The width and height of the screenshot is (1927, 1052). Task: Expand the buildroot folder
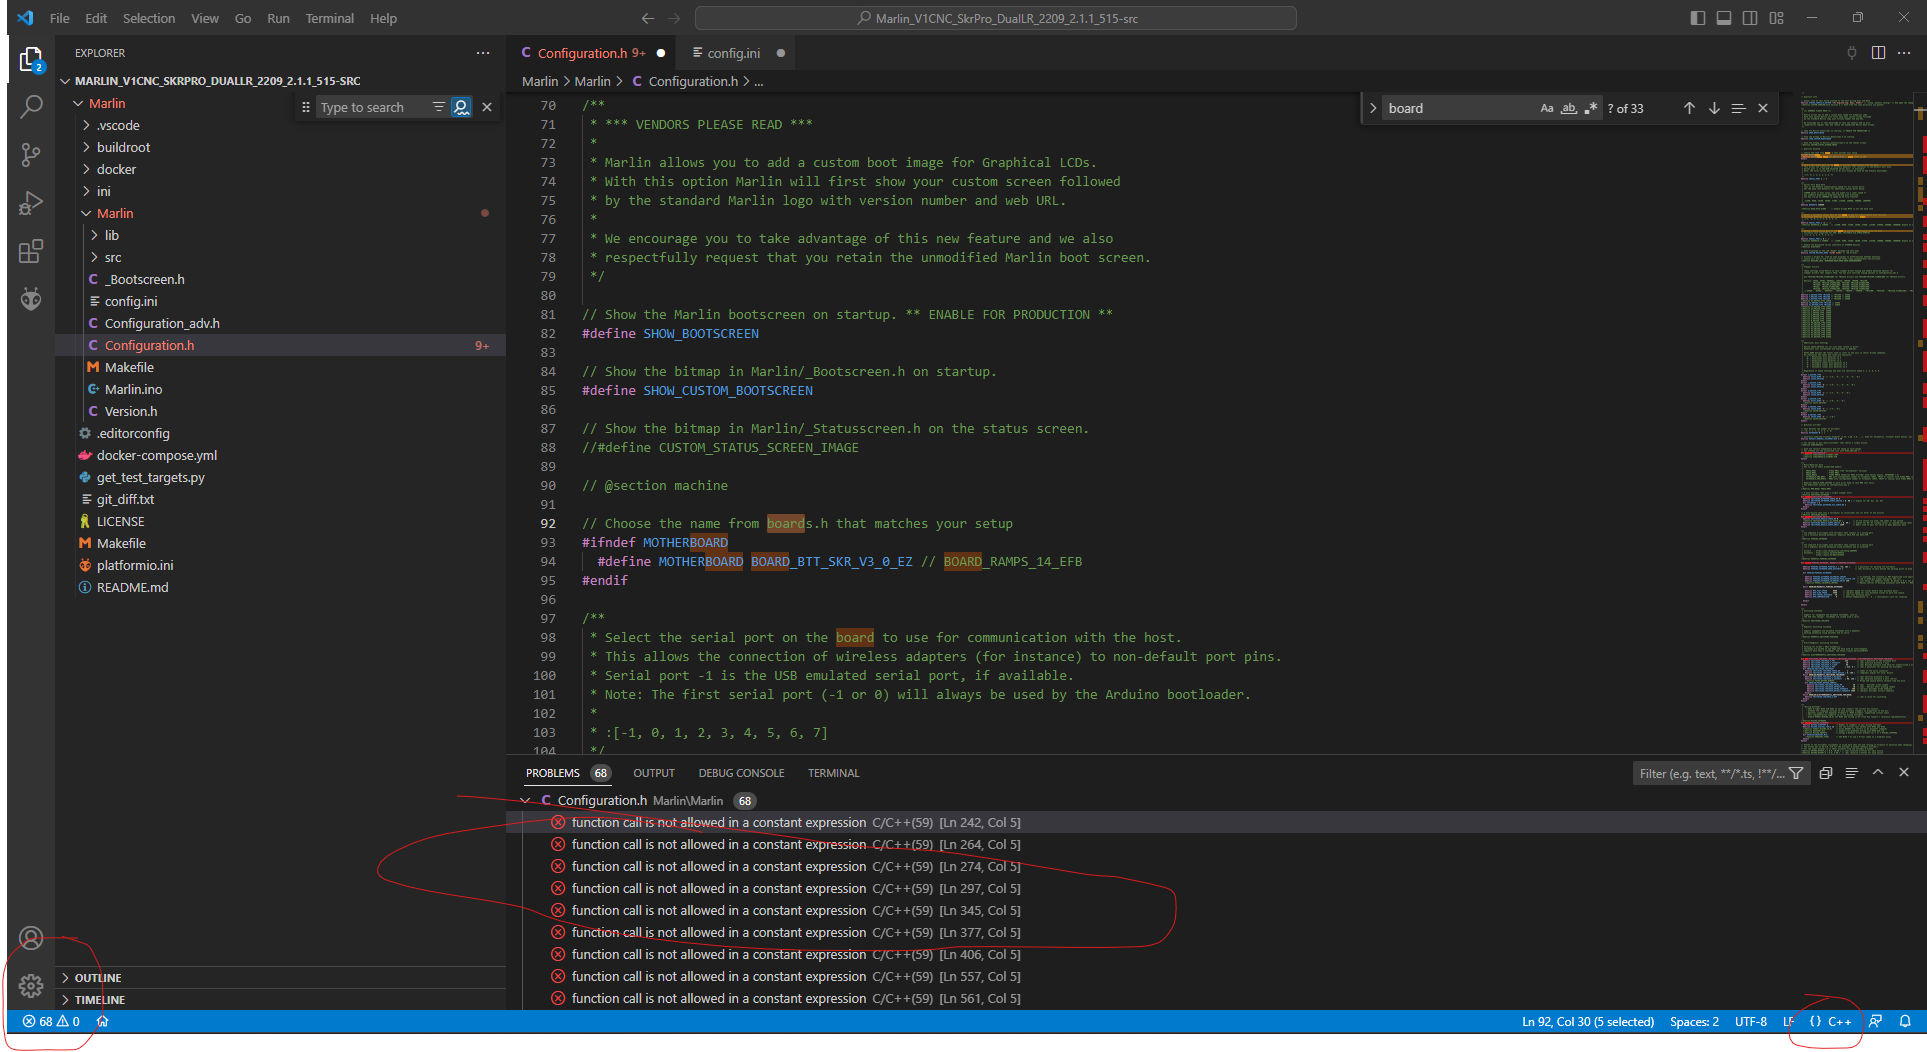(x=123, y=147)
